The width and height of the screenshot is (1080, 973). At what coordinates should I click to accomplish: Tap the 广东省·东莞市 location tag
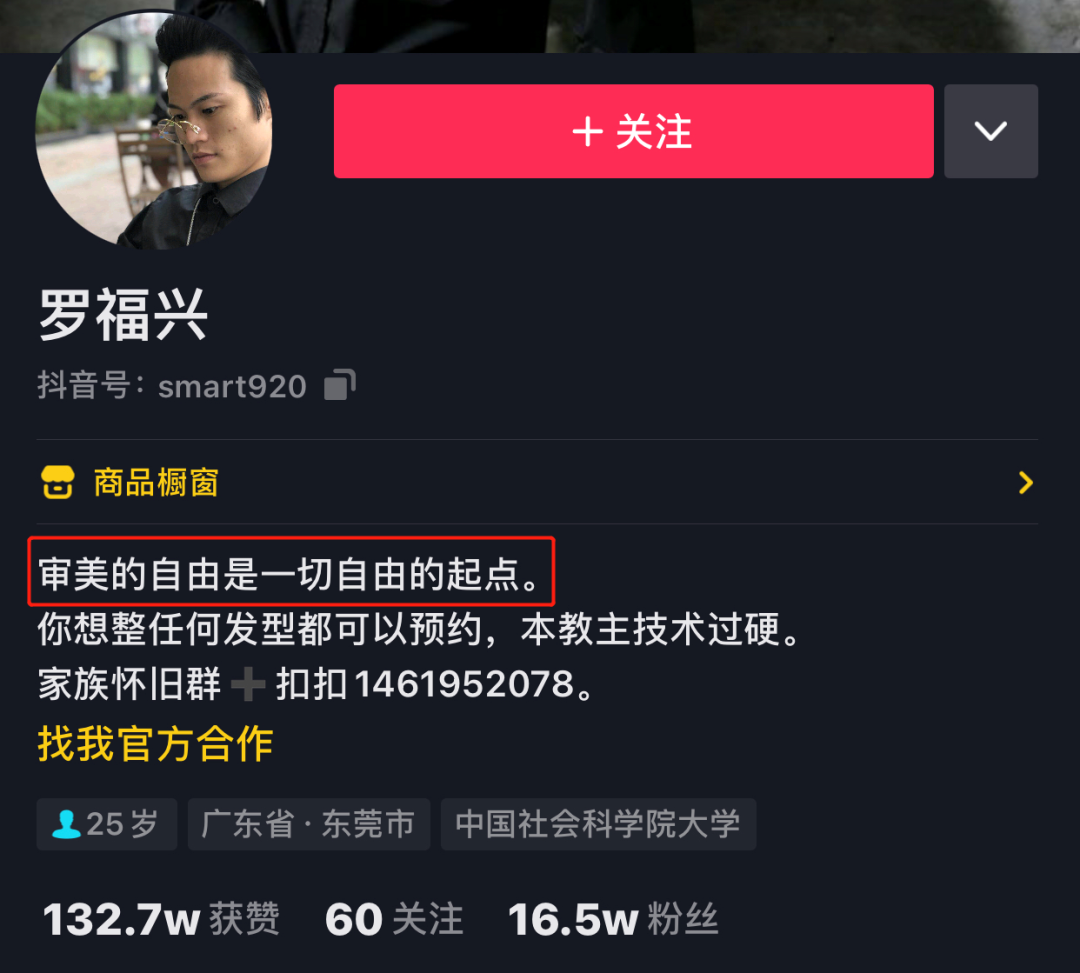(309, 824)
